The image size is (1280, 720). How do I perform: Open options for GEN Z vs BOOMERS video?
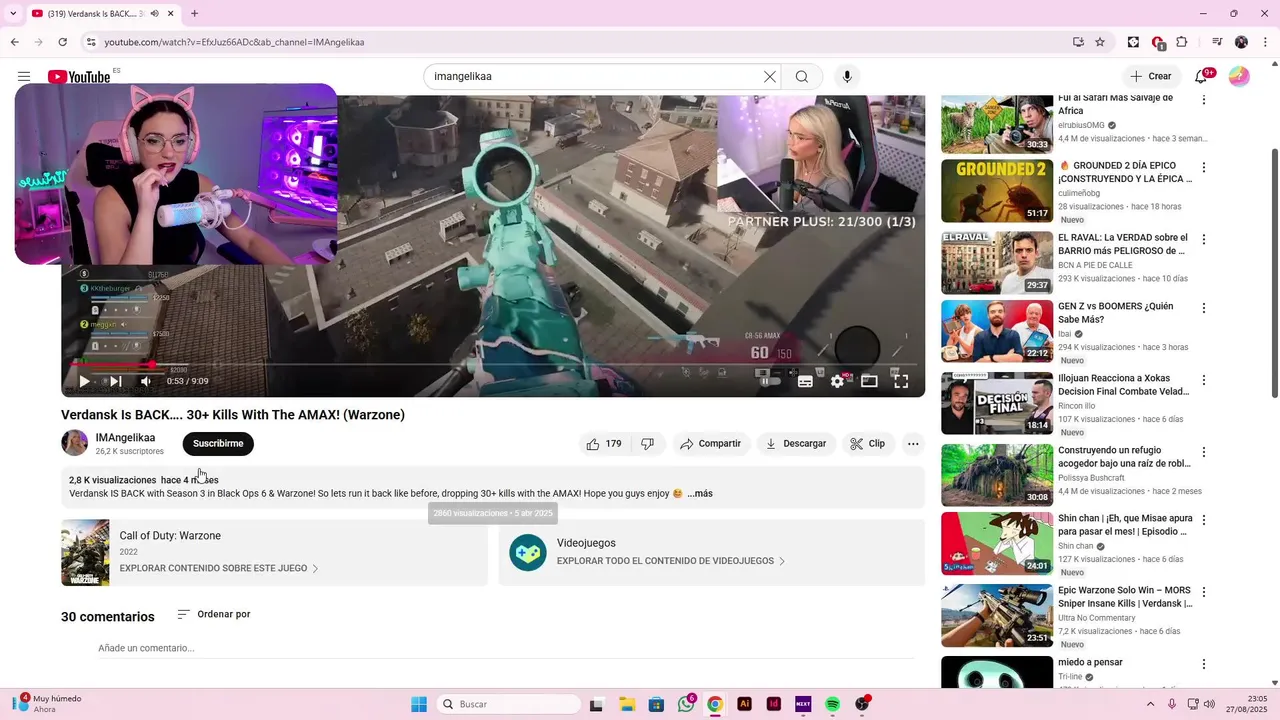[1204, 308]
